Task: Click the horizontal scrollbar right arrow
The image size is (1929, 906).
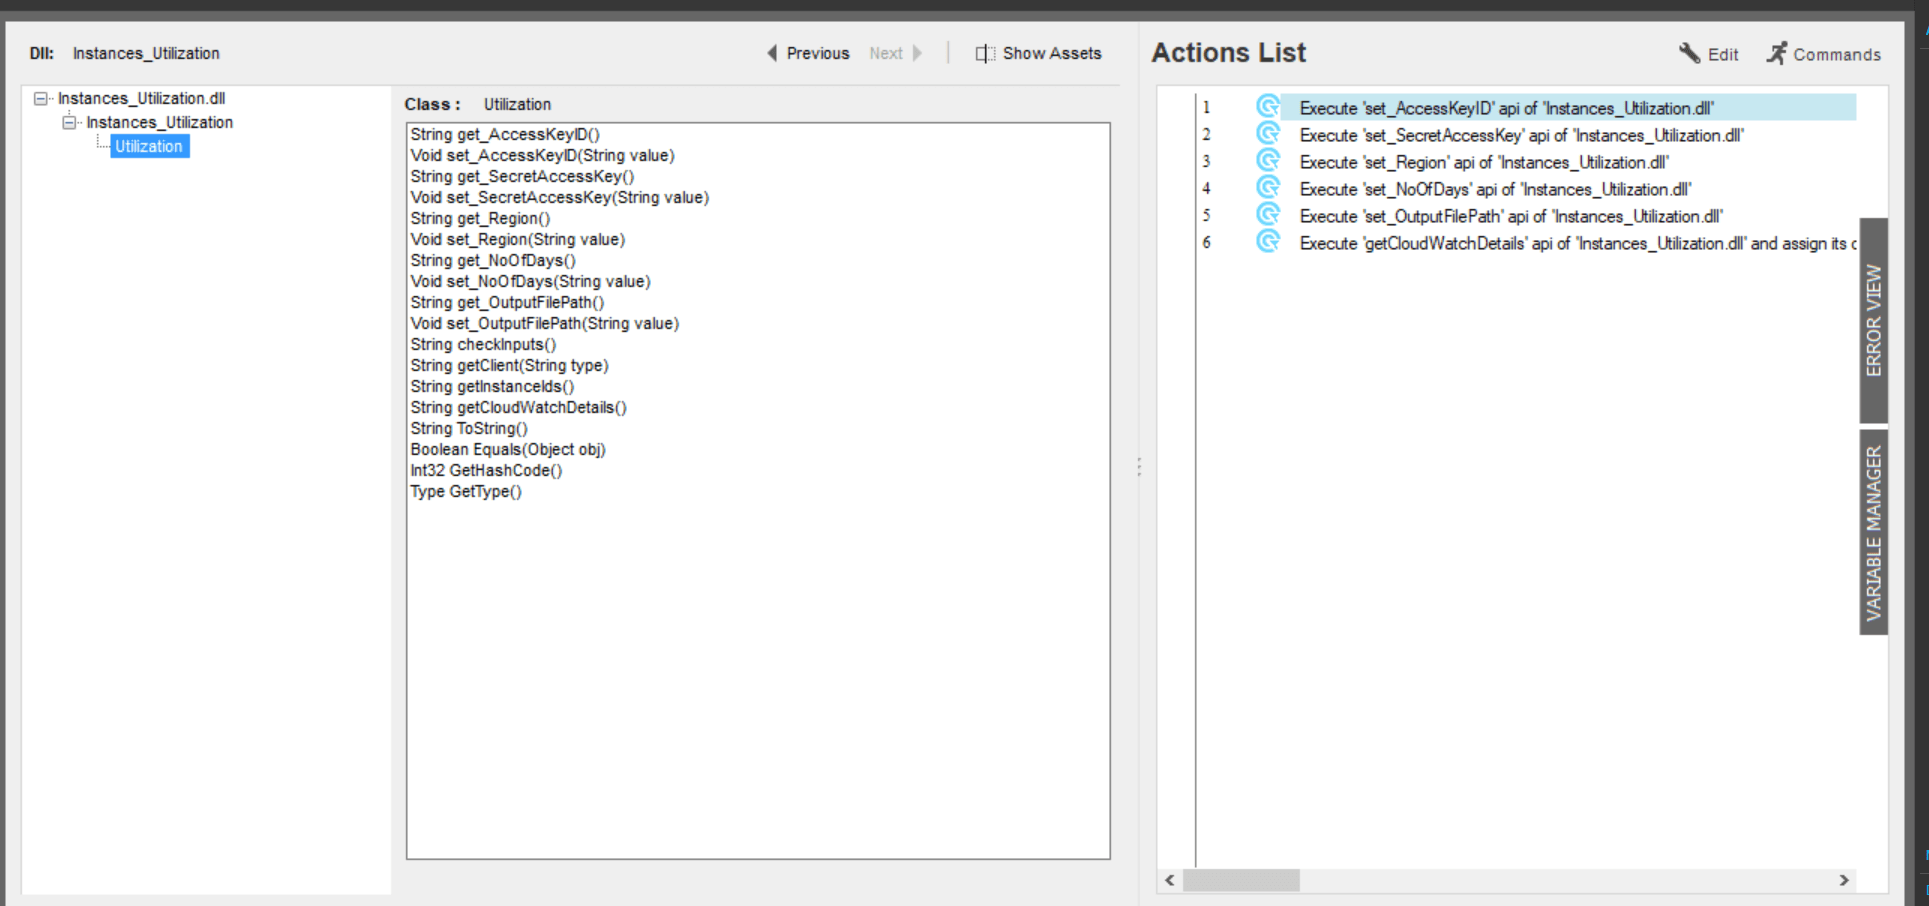Action: (x=1844, y=880)
